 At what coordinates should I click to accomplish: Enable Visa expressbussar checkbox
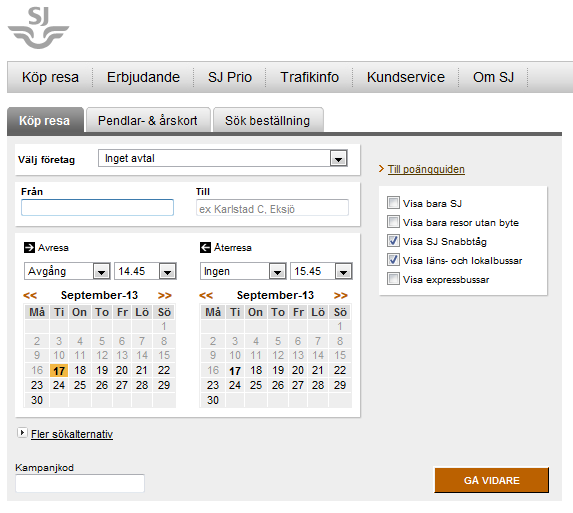[x=393, y=278]
